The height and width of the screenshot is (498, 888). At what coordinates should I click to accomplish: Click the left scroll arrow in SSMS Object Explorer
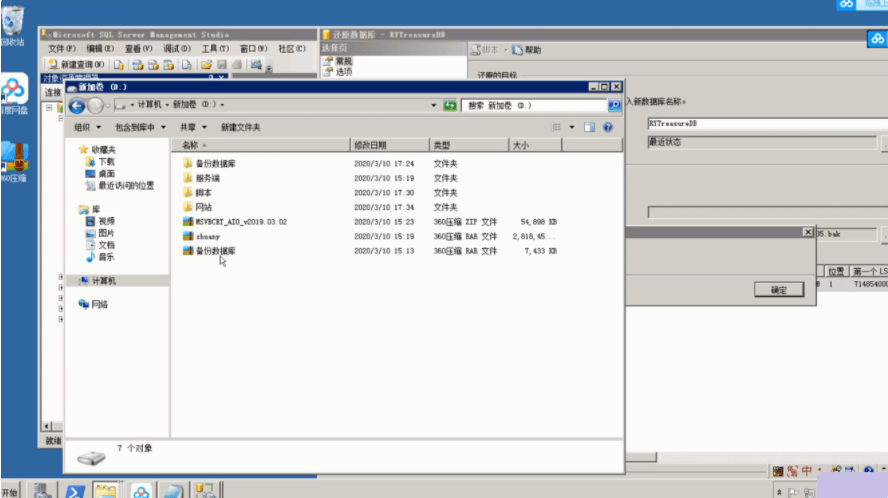[46, 426]
